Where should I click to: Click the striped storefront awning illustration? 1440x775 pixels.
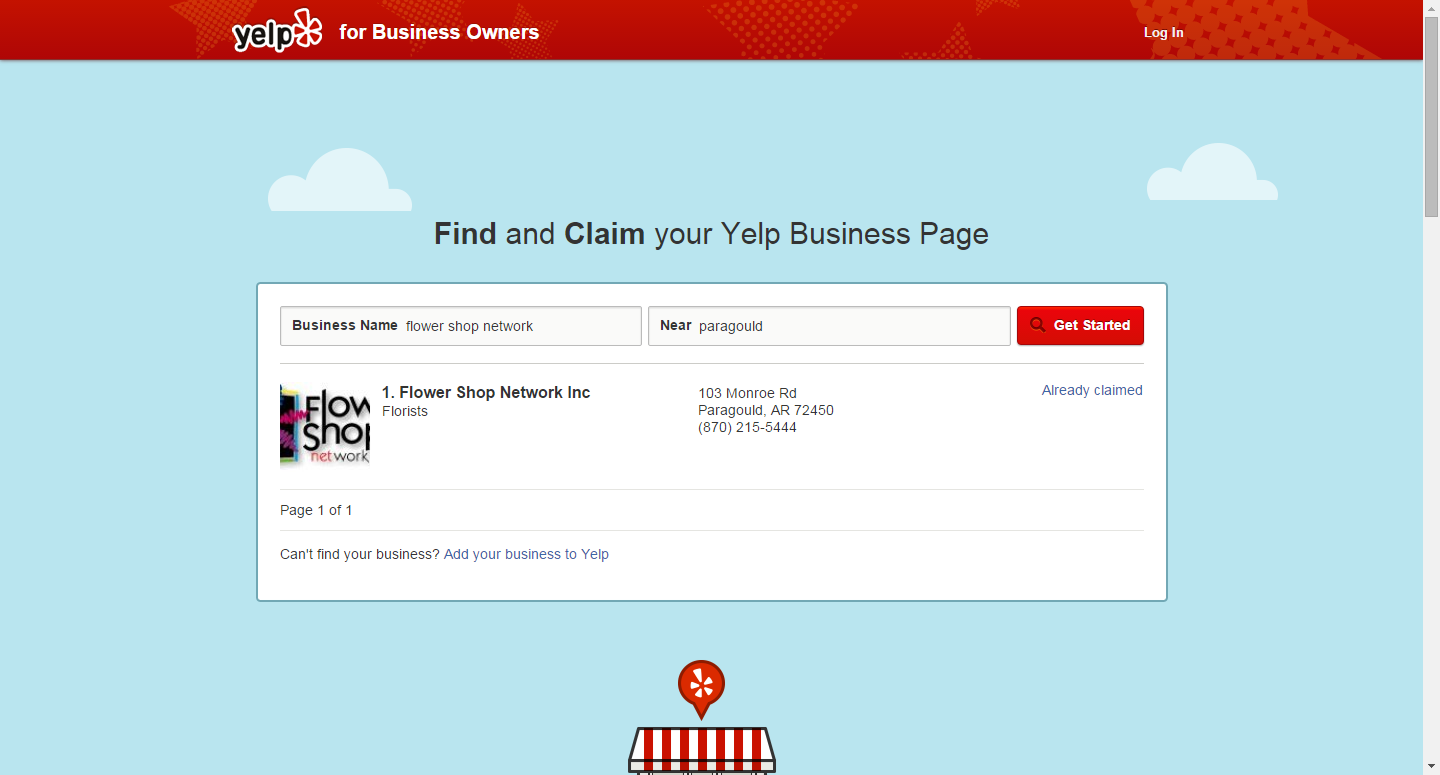(701, 749)
